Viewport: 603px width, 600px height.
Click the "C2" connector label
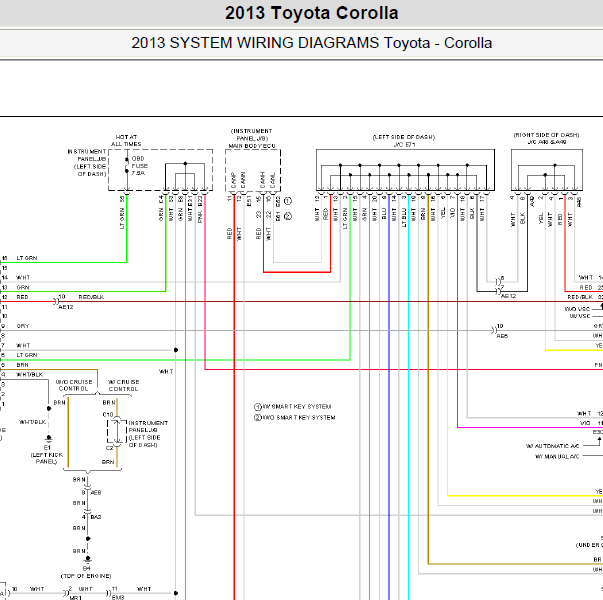[x=110, y=448]
